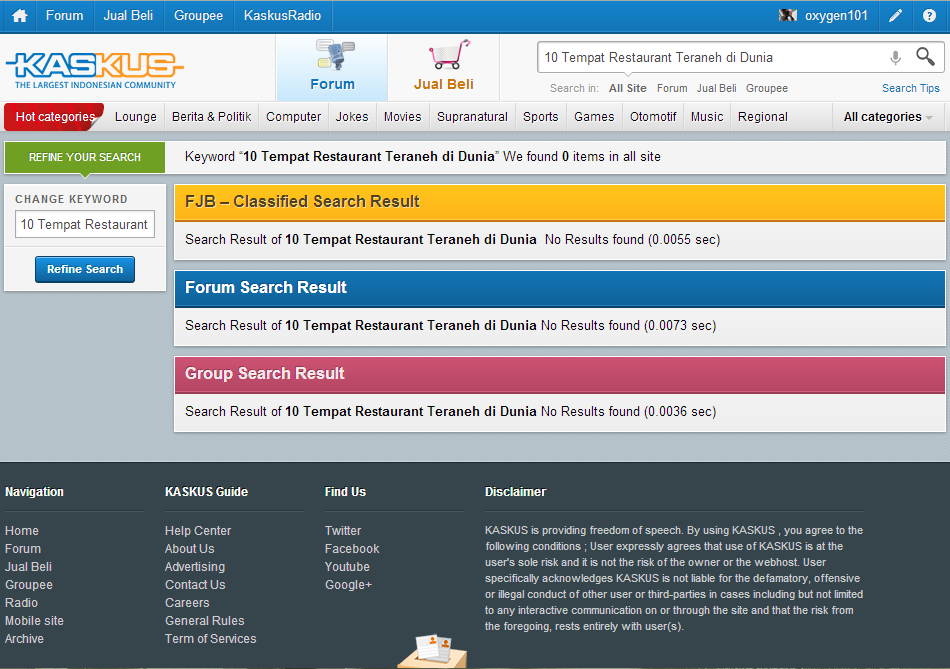950x669 pixels.
Task: Open the Careers link
Action: click(x=187, y=603)
